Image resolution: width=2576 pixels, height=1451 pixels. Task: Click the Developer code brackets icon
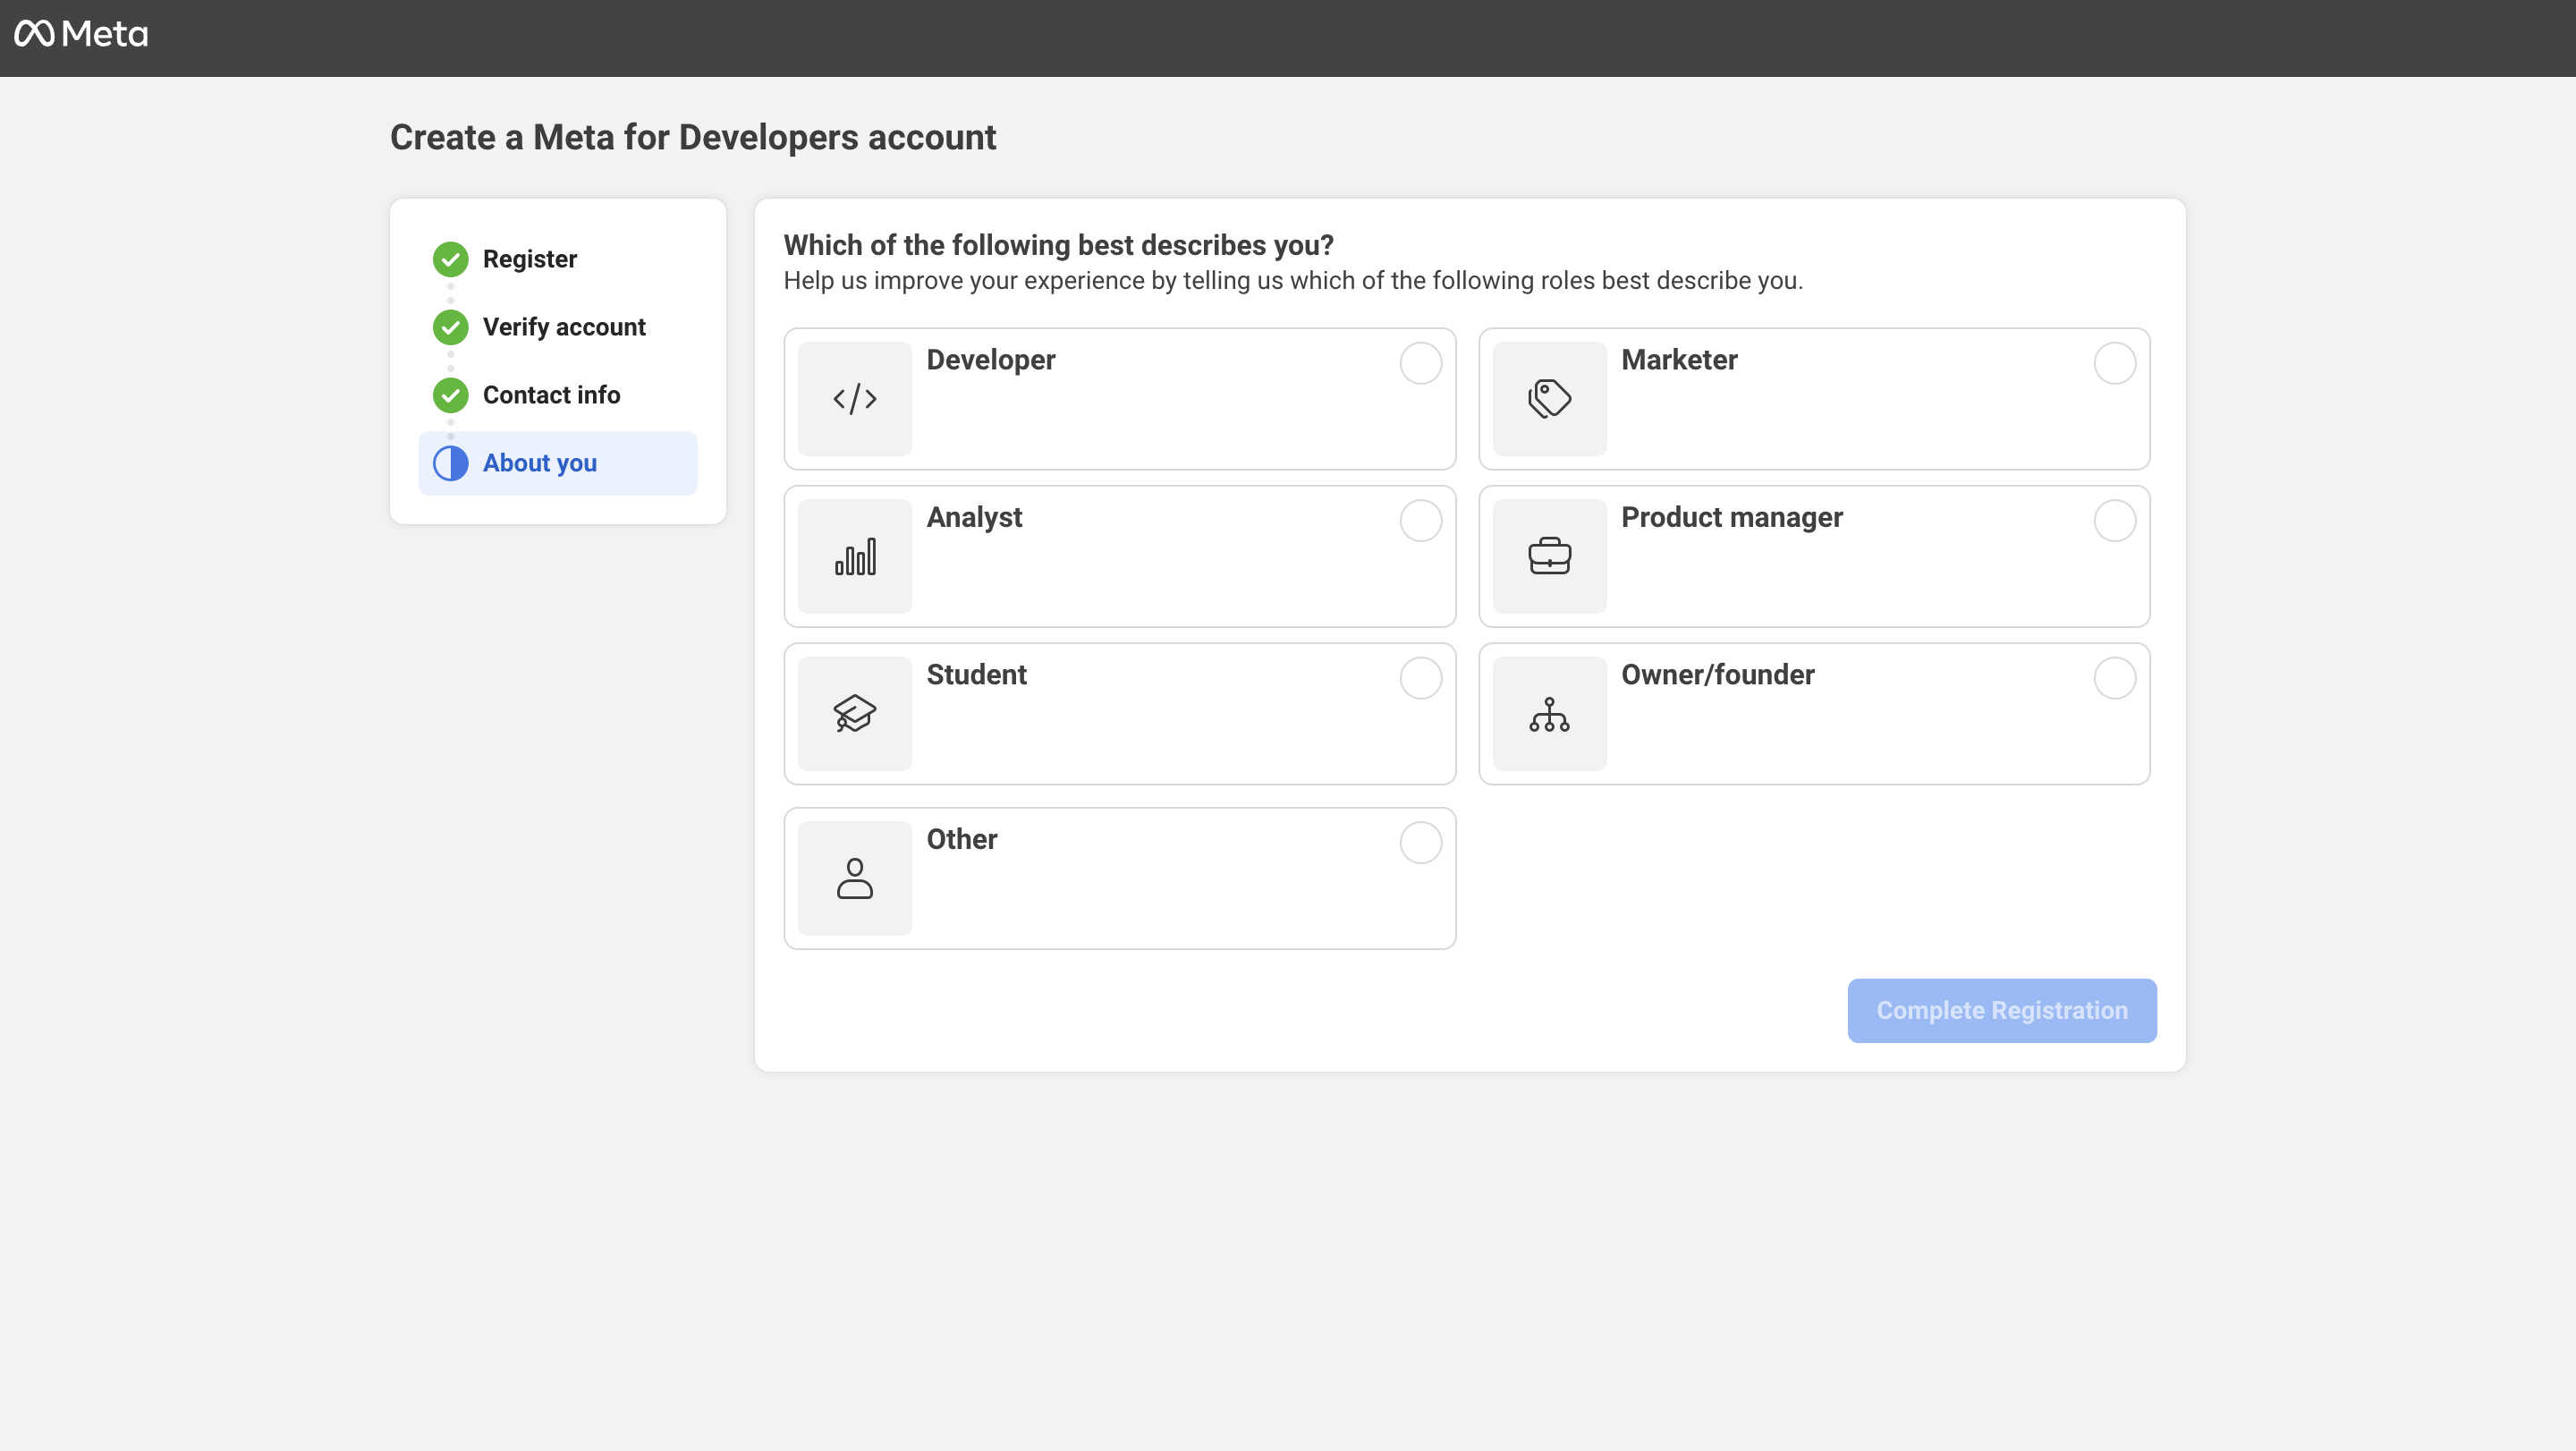855,399
